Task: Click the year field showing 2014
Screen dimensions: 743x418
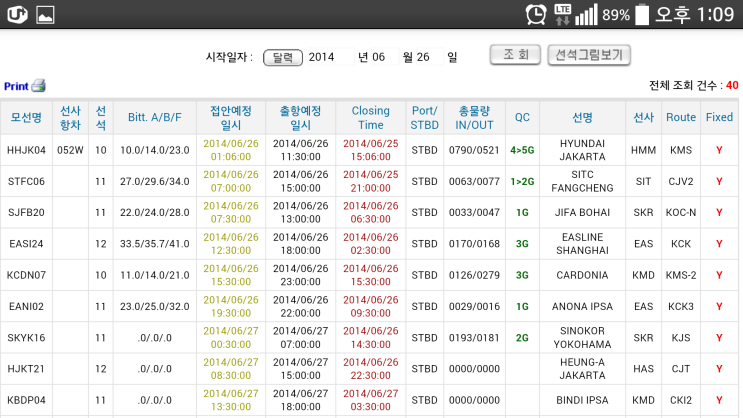Action: pyautogui.click(x=322, y=58)
